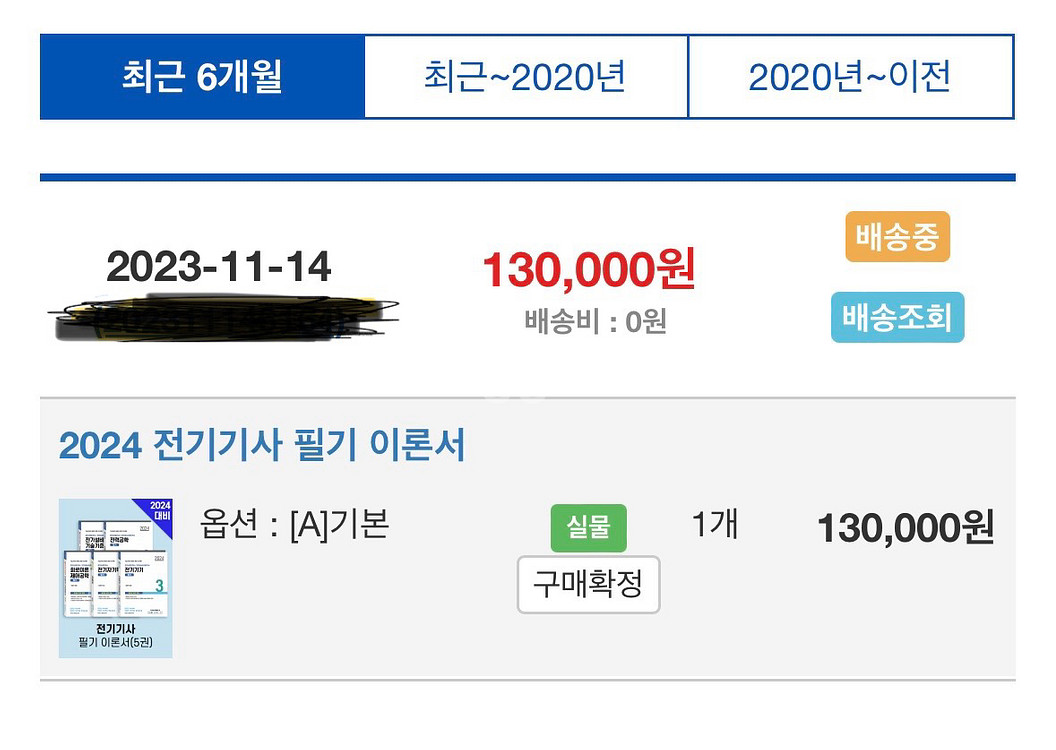This screenshot has width=1056, height=750.
Task: Open the 2020년~이전 tab
Action: pyautogui.click(x=850, y=77)
